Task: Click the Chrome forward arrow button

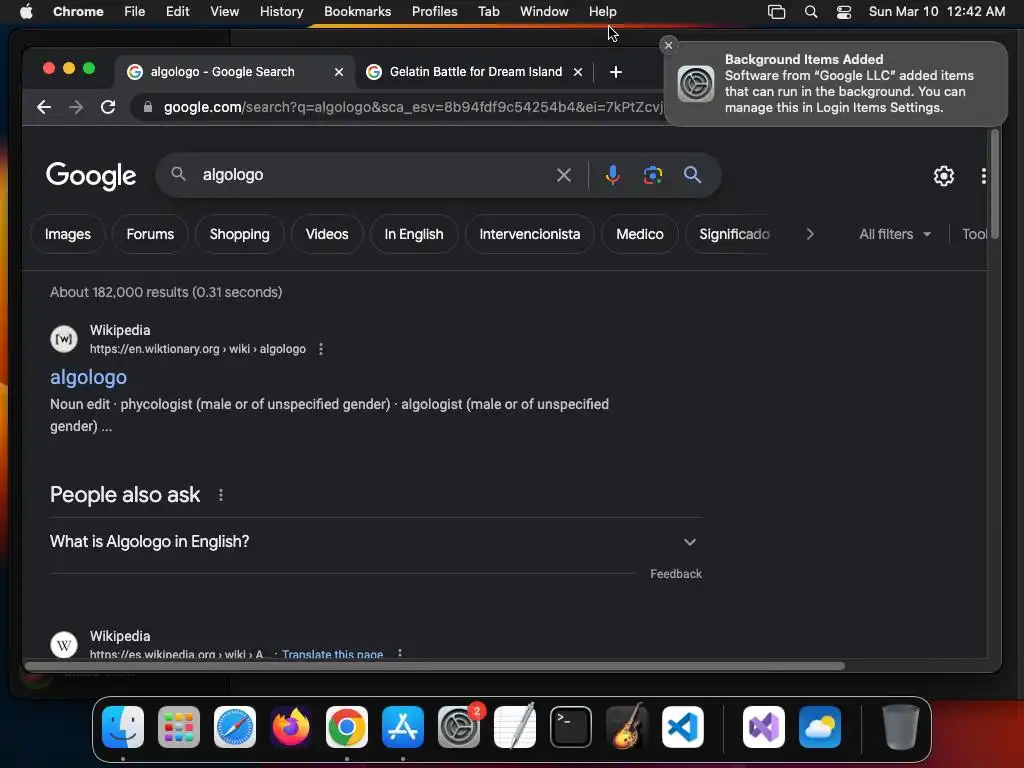Action: click(x=76, y=107)
